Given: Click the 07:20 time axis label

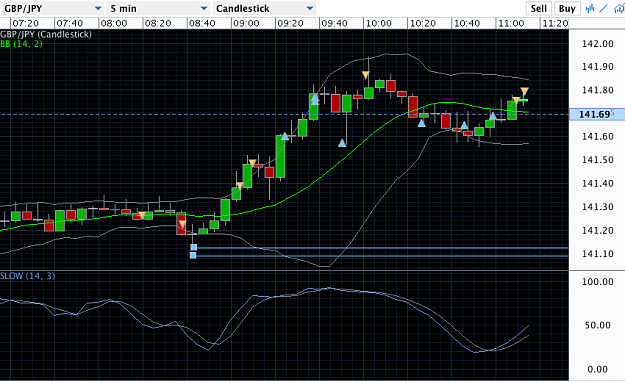Looking at the screenshot, I should point(26,24).
